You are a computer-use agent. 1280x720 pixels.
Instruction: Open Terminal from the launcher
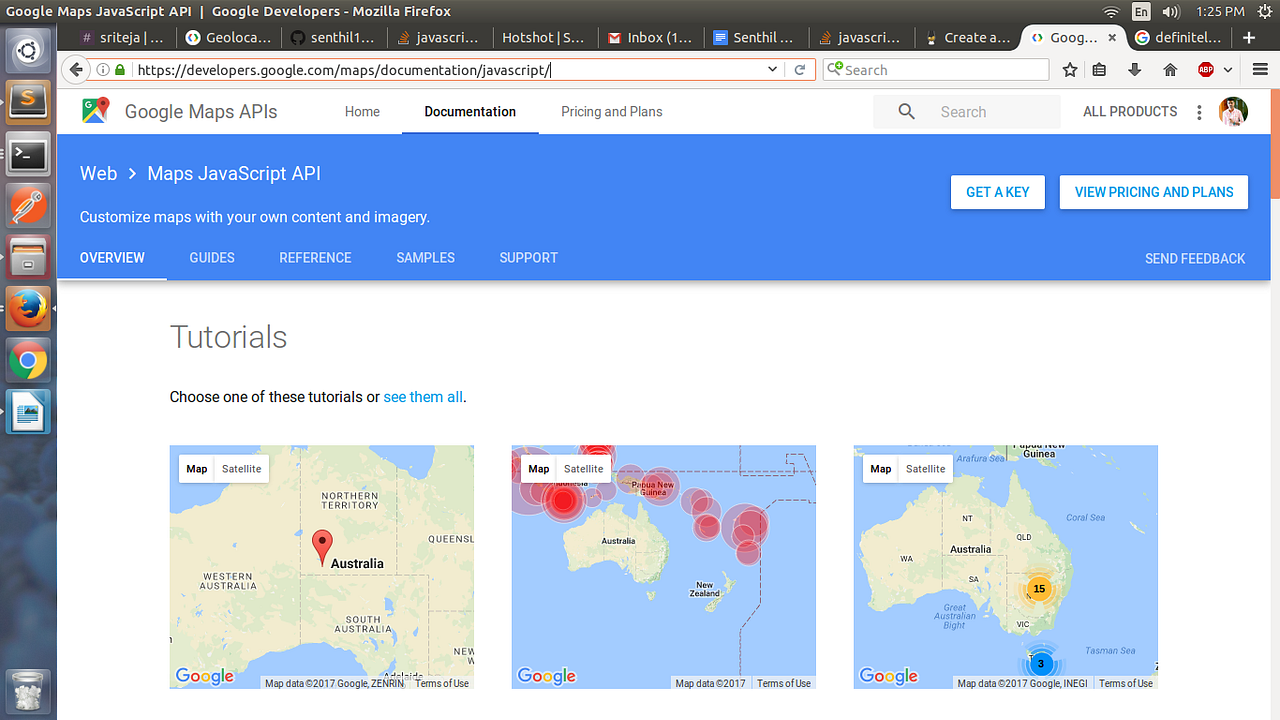click(28, 155)
